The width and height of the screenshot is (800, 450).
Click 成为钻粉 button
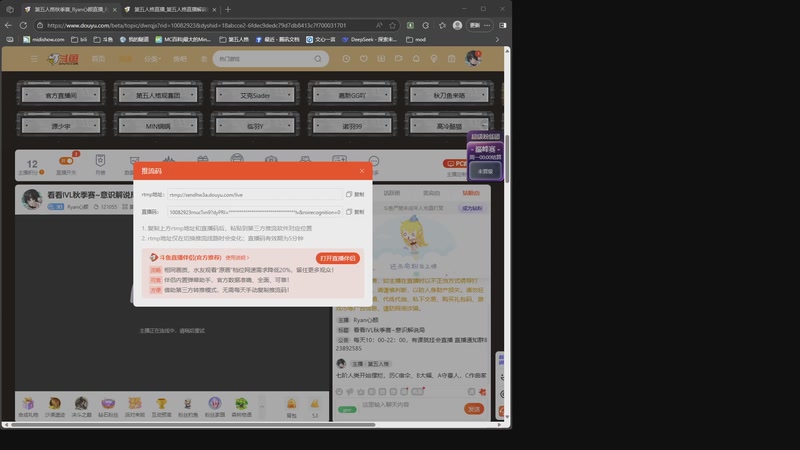pos(472,208)
